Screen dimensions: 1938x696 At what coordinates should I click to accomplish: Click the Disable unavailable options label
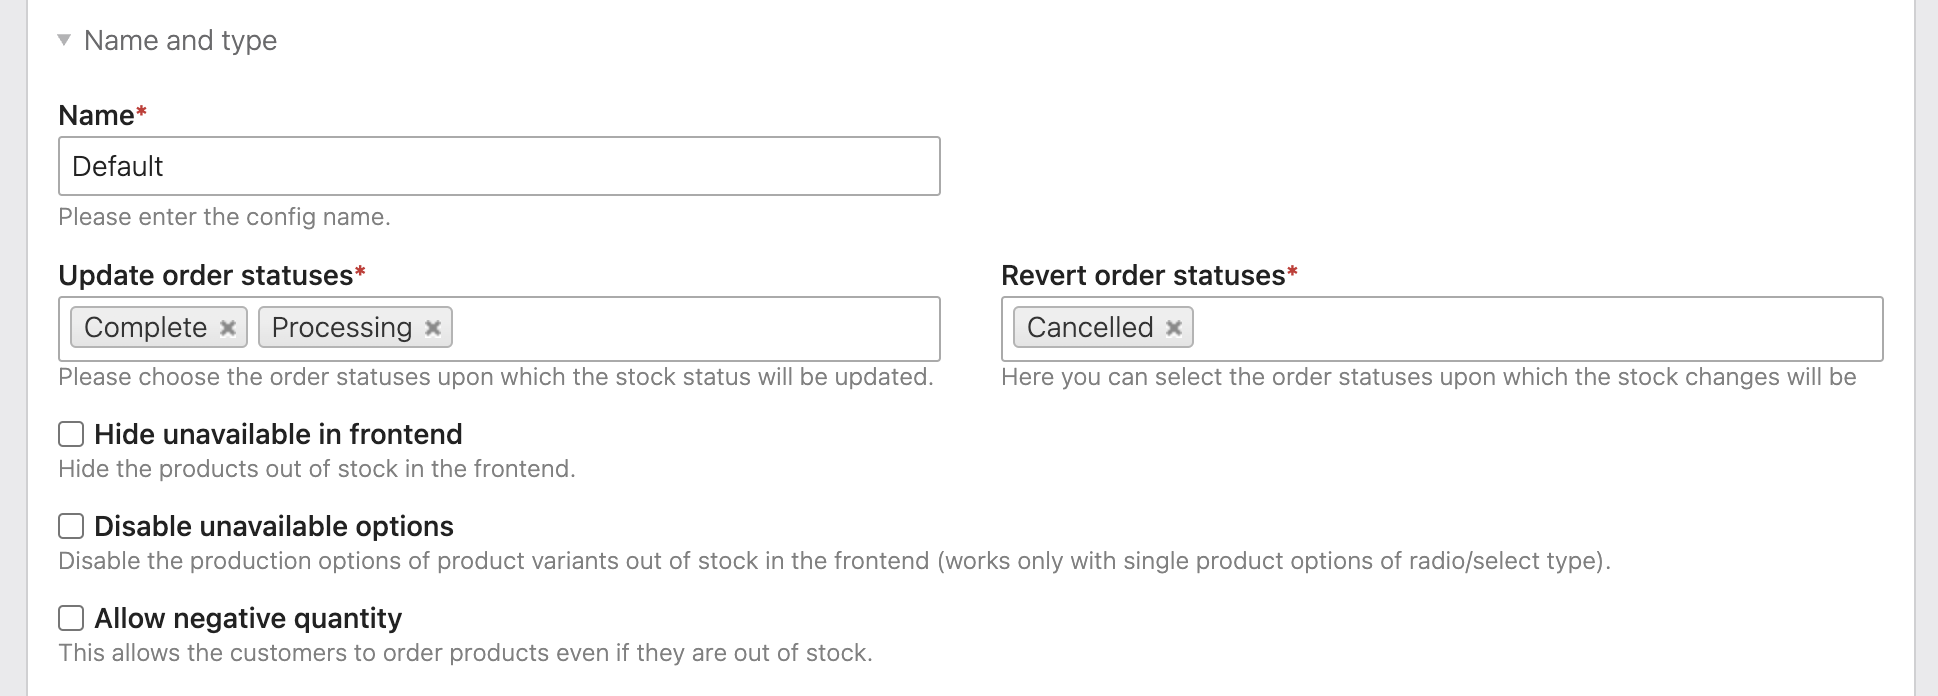pyautogui.click(x=273, y=526)
